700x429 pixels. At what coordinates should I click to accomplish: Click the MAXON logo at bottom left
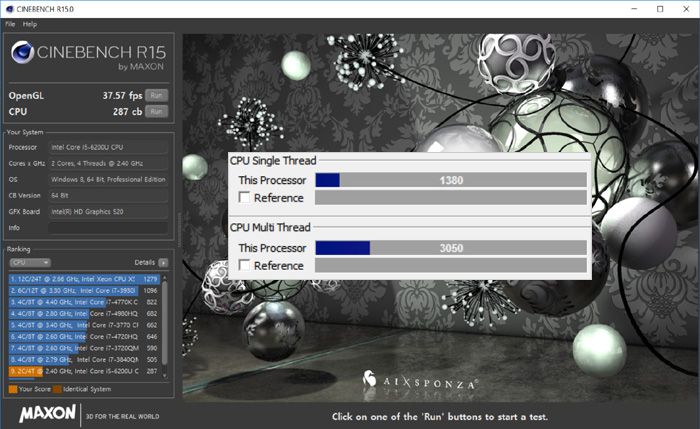click(42, 414)
